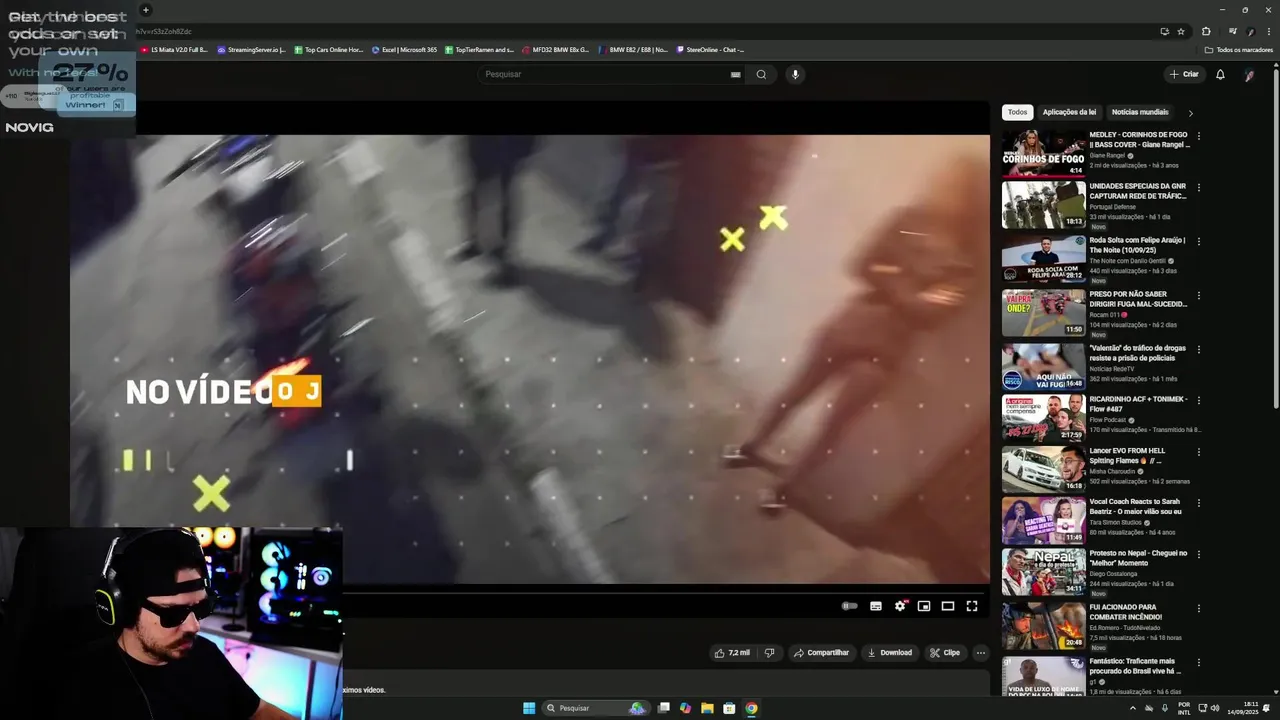Enter fullscreen mode
Viewport: 1280px width, 720px height.
pyautogui.click(x=972, y=606)
